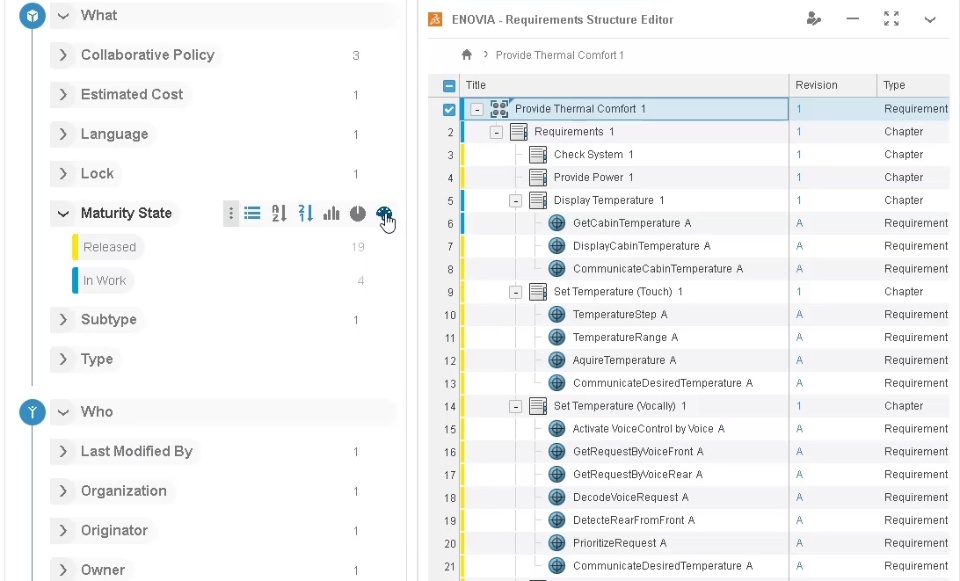
Task: Show Maturity State pie chart
Action: 358,213
